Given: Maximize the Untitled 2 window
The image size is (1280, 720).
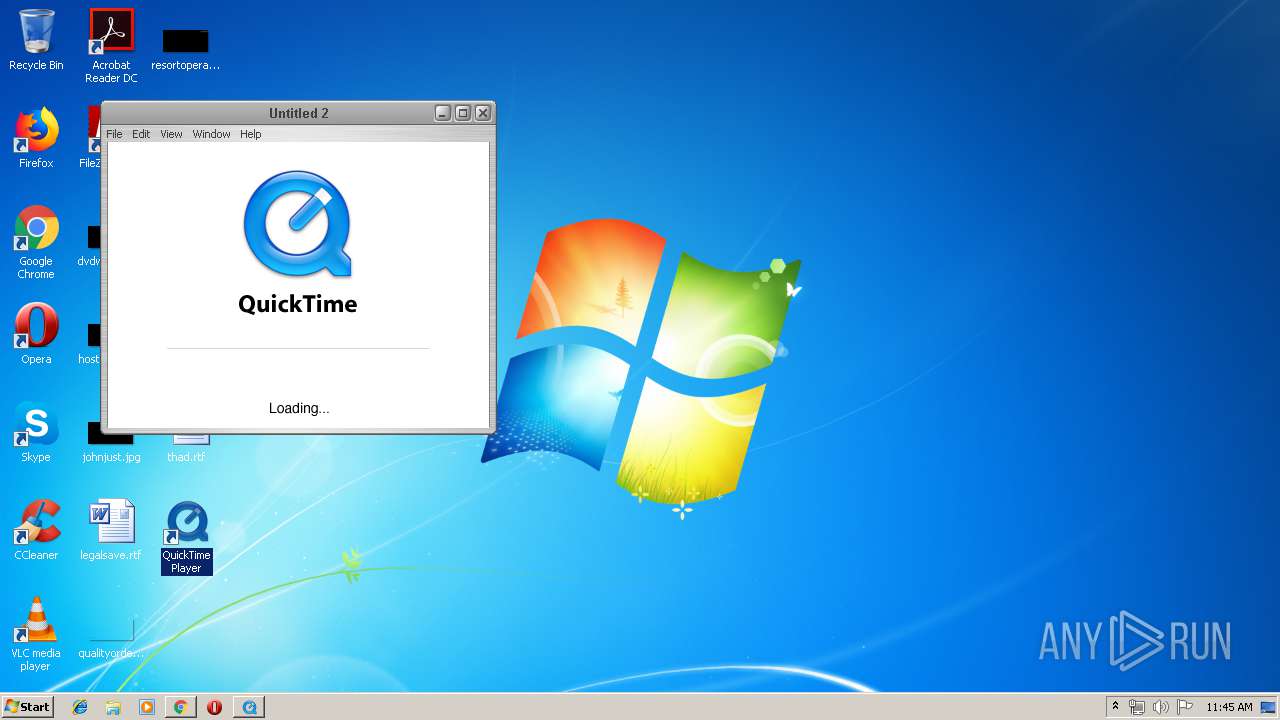Looking at the screenshot, I should (x=463, y=113).
